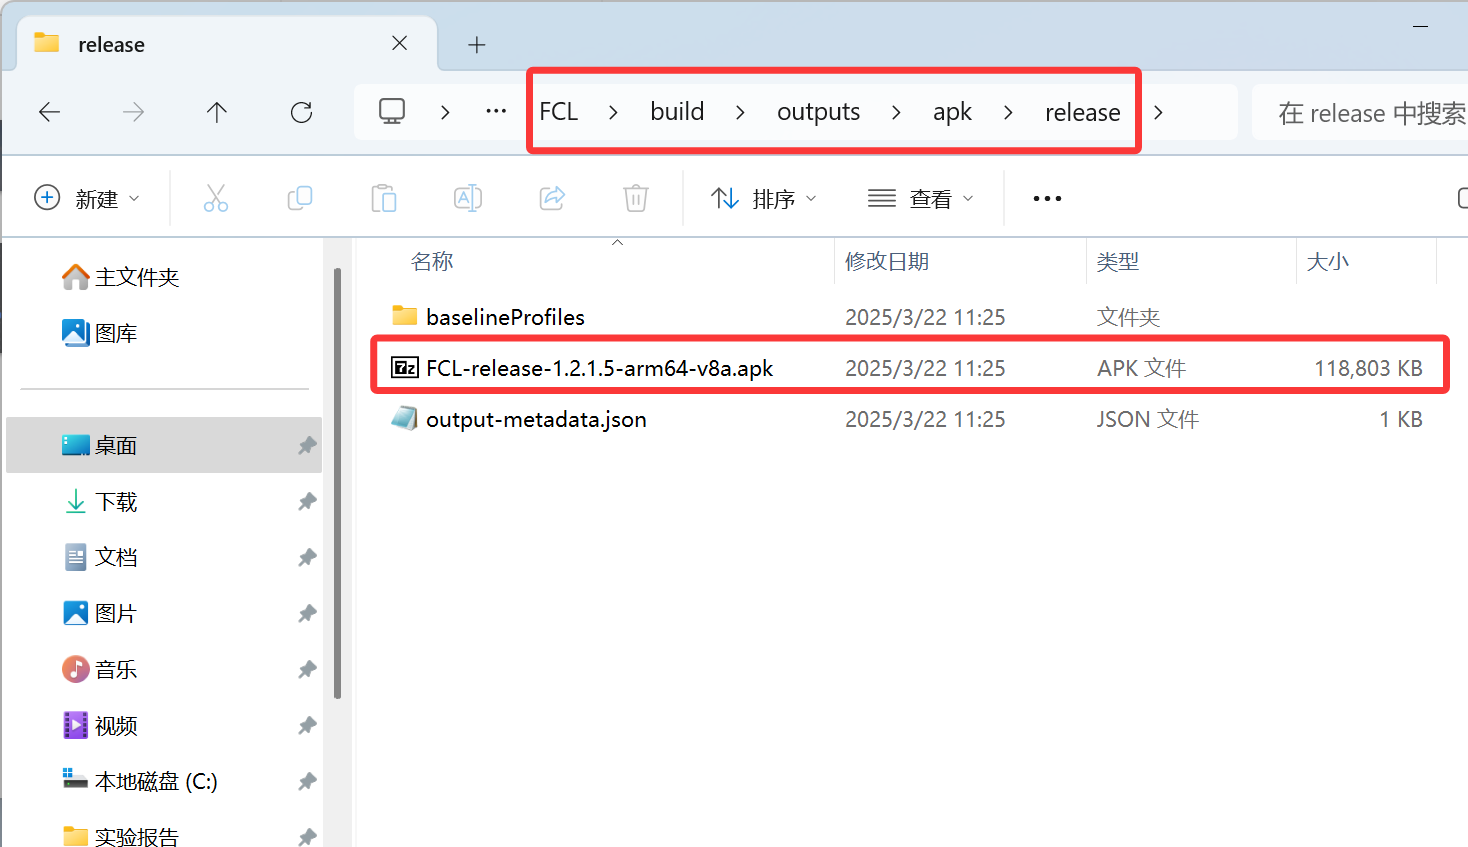Click the sidebar vertical scrollbar
This screenshot has width=1468, height=847.
(337, 483)
